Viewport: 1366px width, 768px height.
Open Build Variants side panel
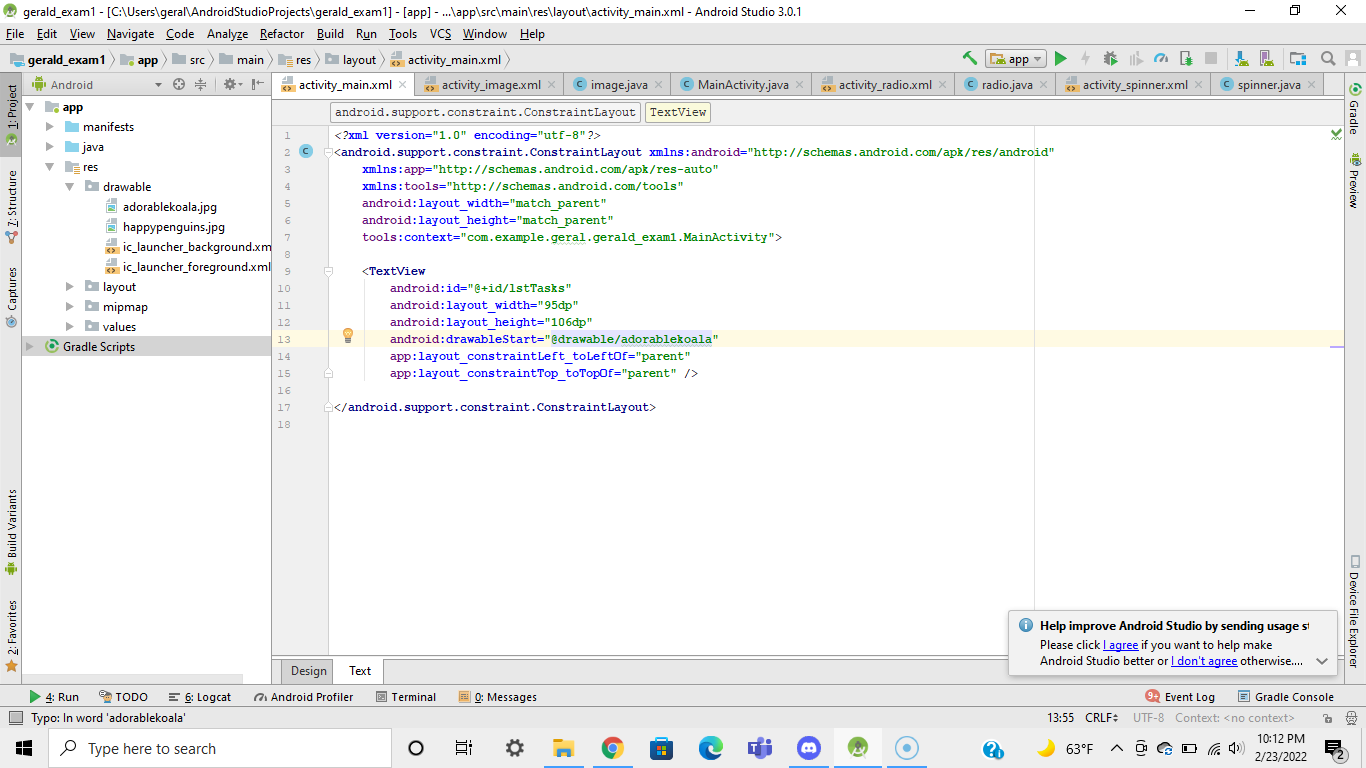[x=12, y=532]
